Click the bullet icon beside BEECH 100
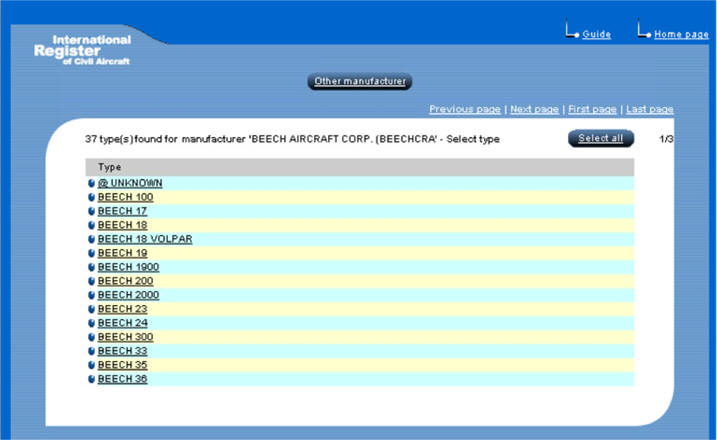The image size is (717, 440). click(x=91, y=198)
